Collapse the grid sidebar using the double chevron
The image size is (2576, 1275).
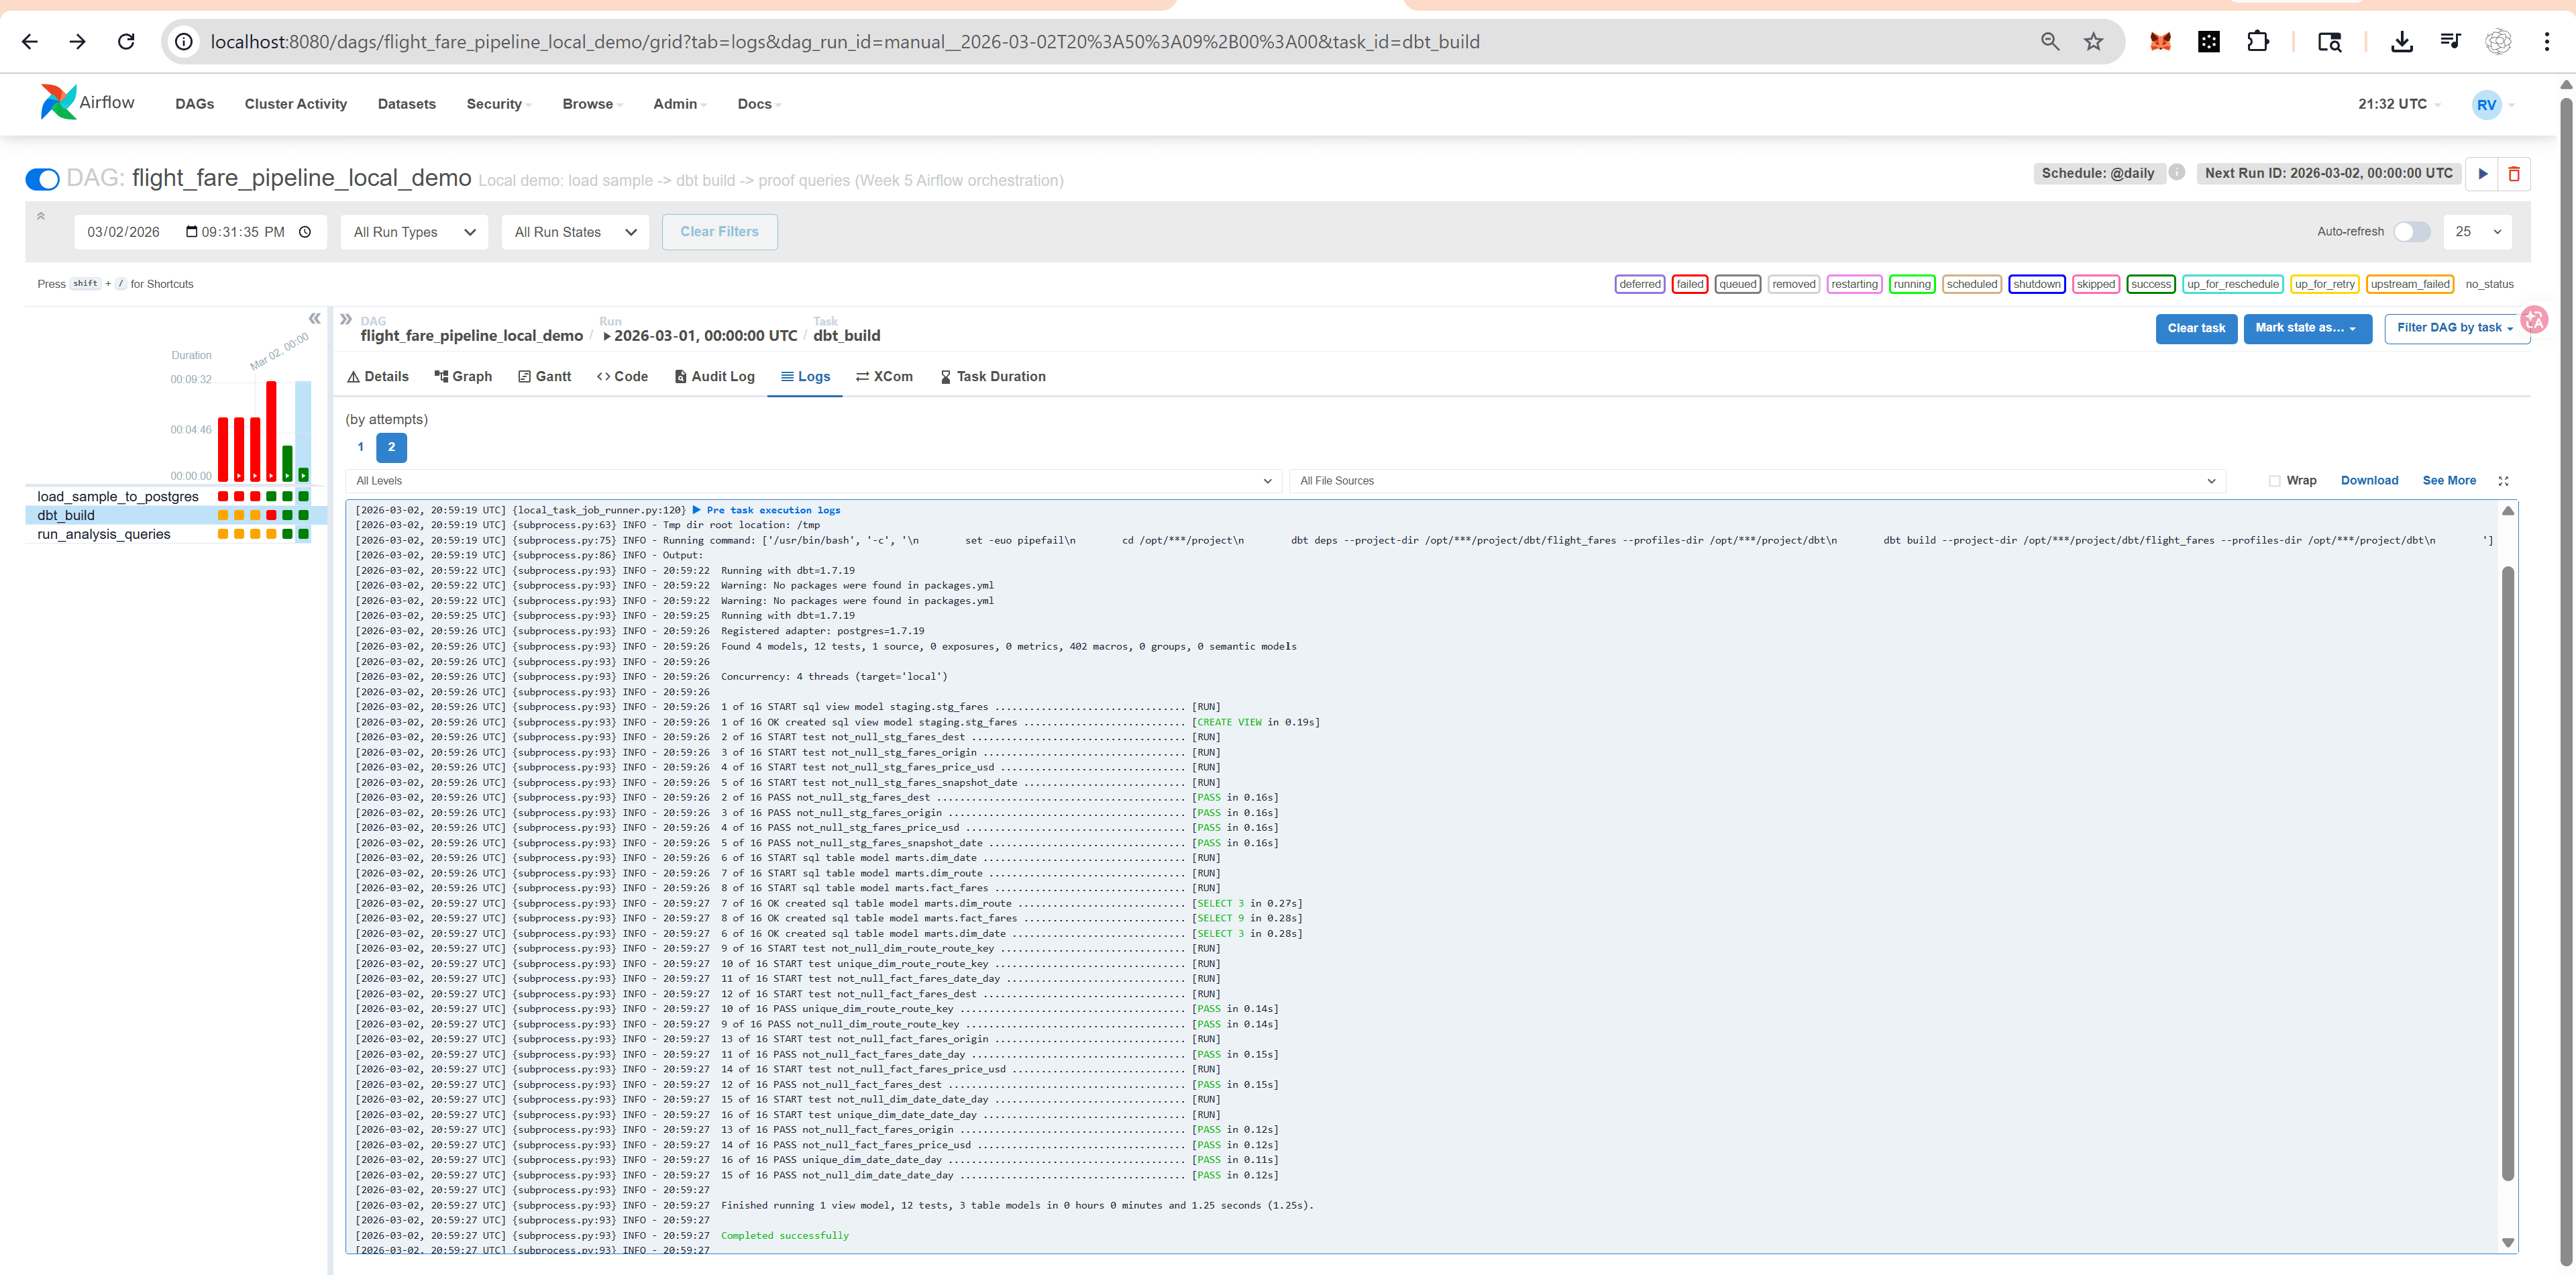point(315,318)
